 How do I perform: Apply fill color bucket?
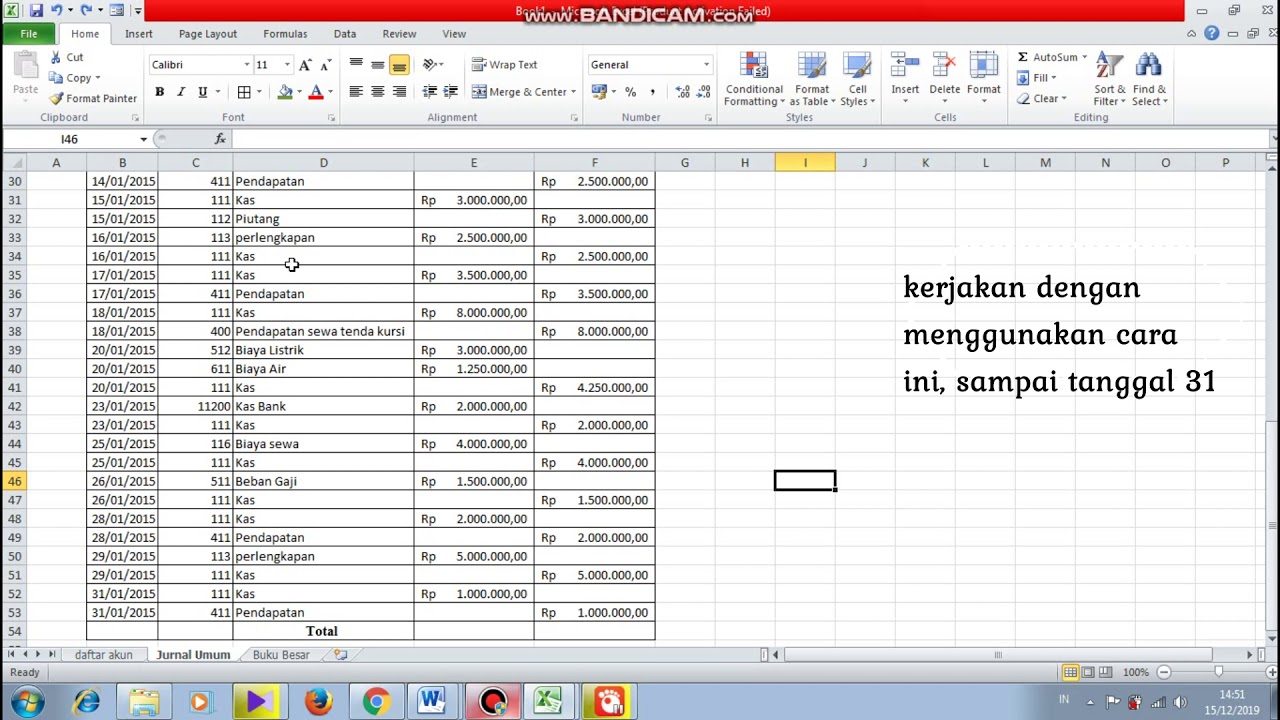tap(285, 92)
